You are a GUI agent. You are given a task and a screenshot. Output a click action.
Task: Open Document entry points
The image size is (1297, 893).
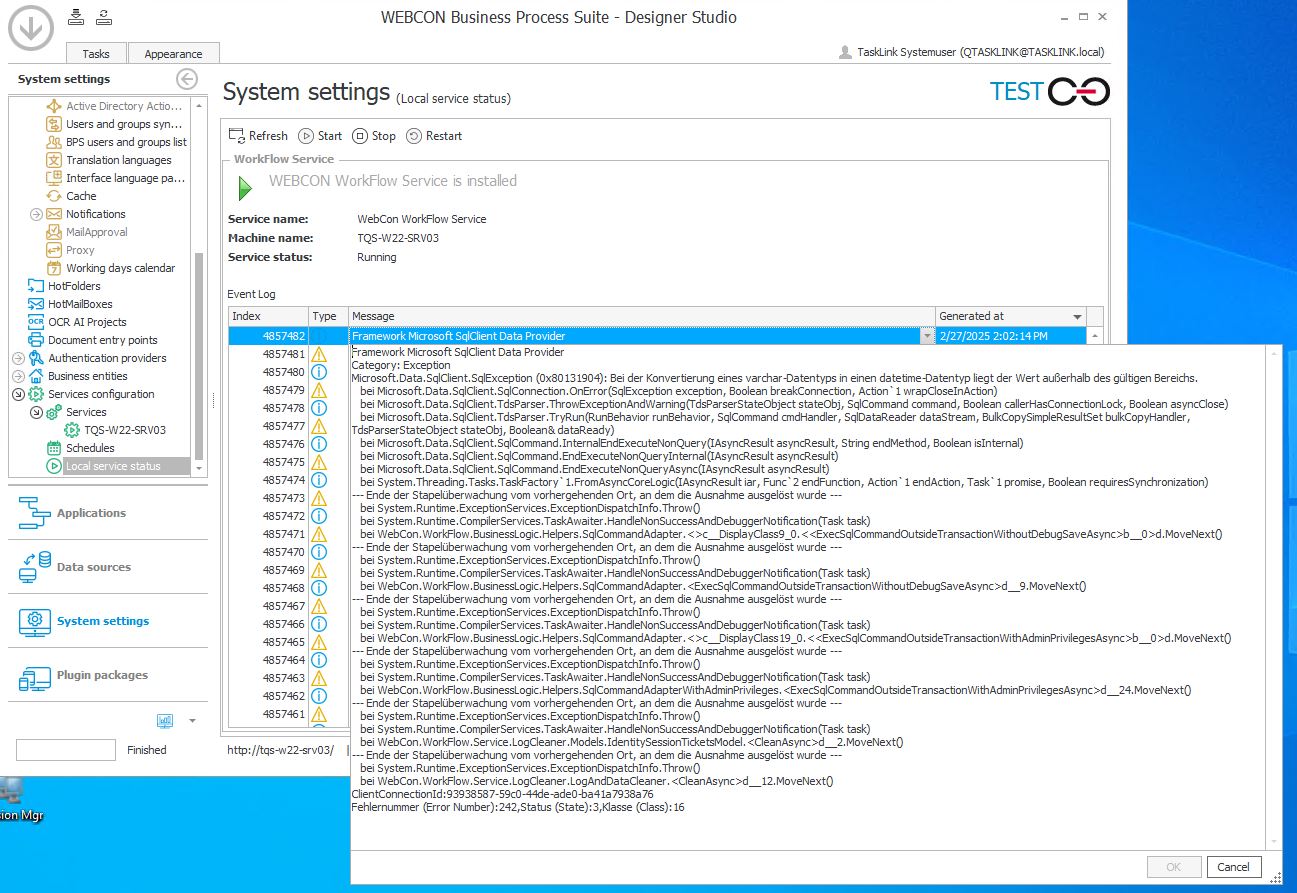pyautogui.click(x=93, y=340)
